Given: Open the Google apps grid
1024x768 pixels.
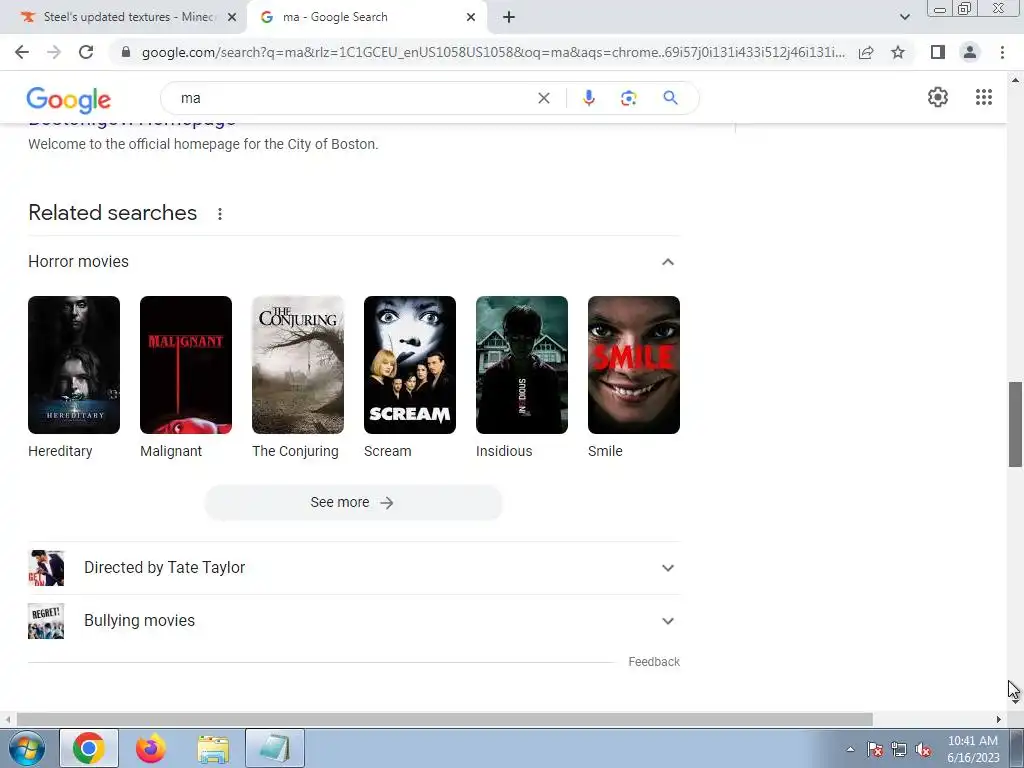Looking at the screenshot, I should 984,97.
